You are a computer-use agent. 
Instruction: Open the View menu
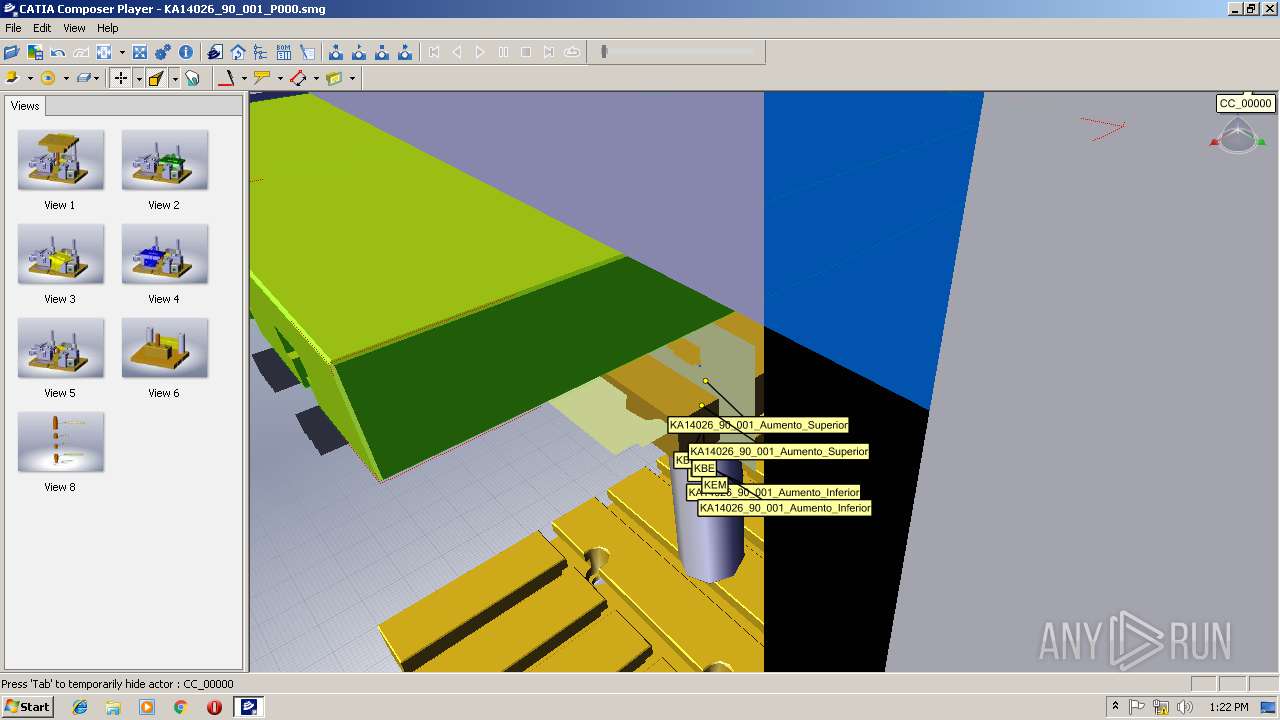click(x=75, y=28)
